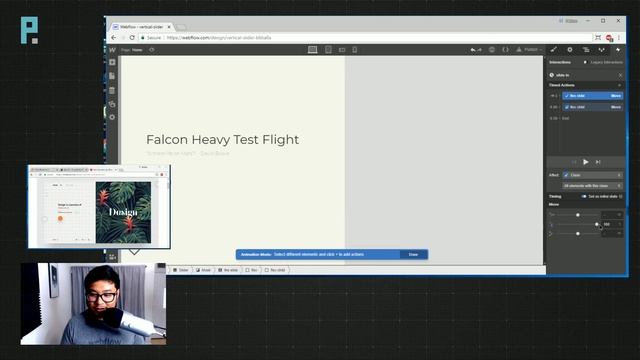
Task: Open a new Chrome tab
Action: click(181, 27)
